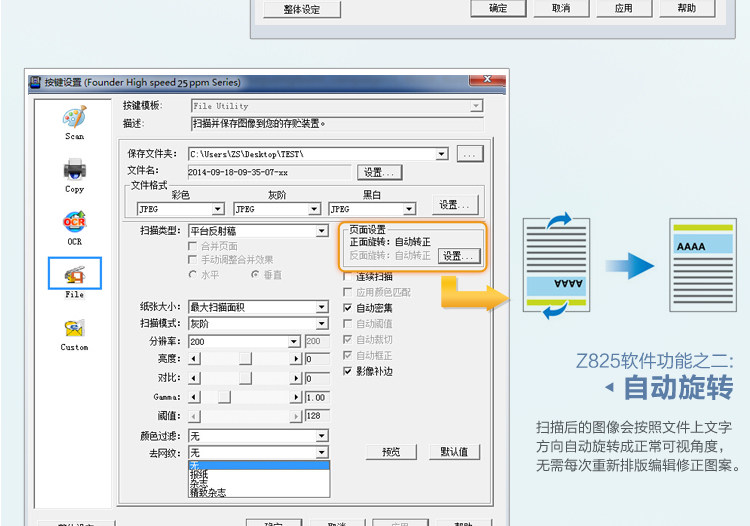The width and height of the screenshot is (750, 526).
Task: Select the File button icon
Action: coord(75,274)
